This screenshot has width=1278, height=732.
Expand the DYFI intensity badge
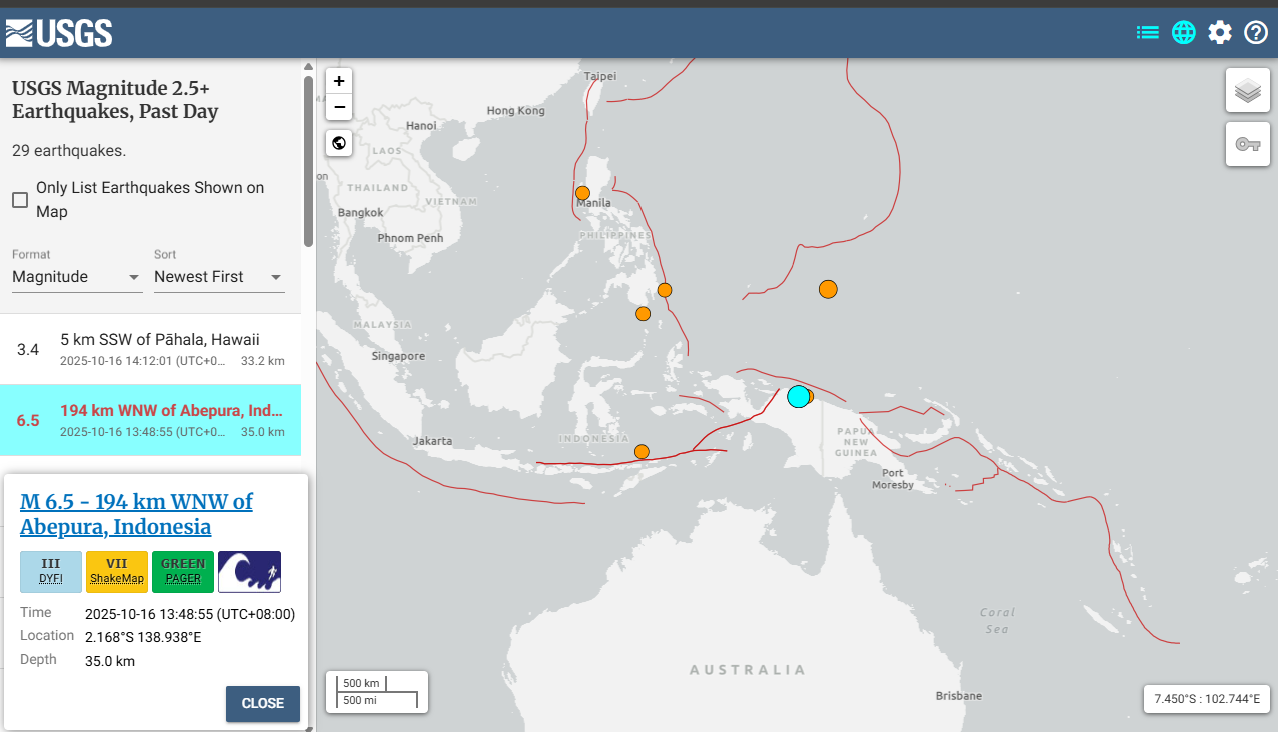click(50, 571)
